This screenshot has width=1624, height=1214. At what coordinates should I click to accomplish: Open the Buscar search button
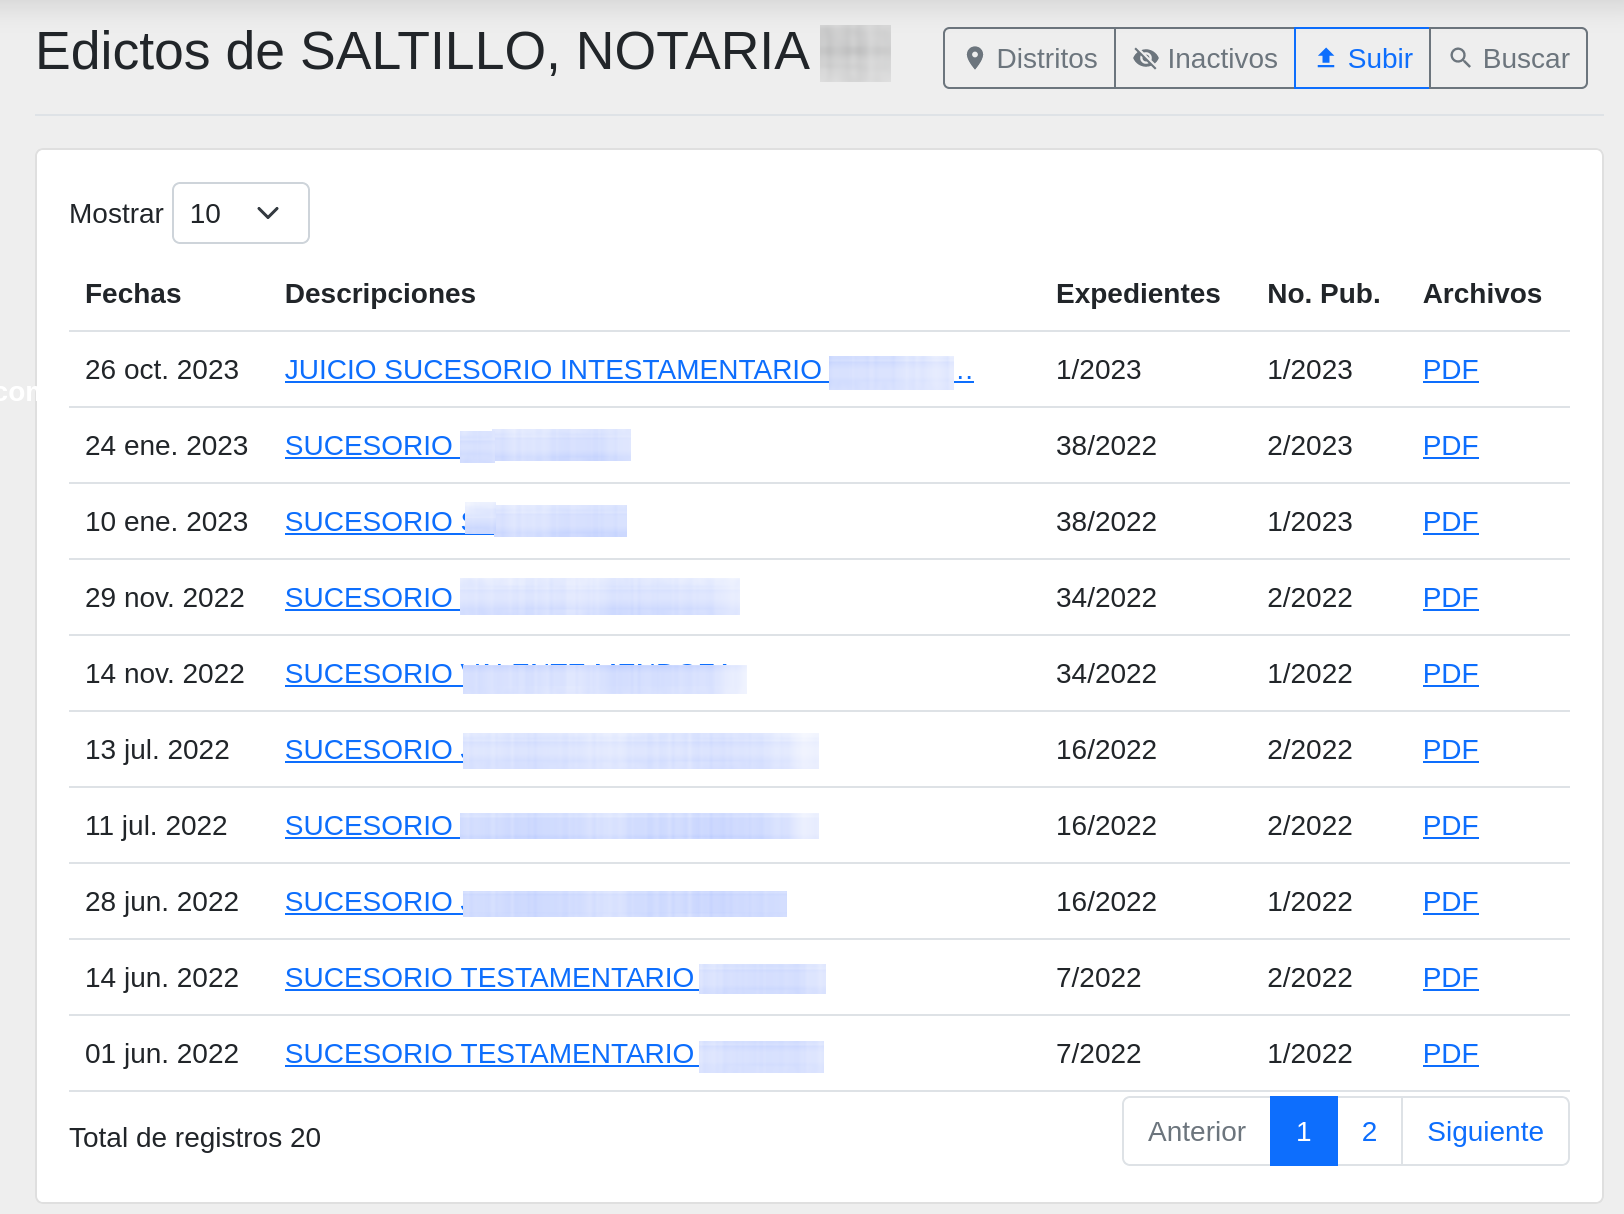(1509, 58)
